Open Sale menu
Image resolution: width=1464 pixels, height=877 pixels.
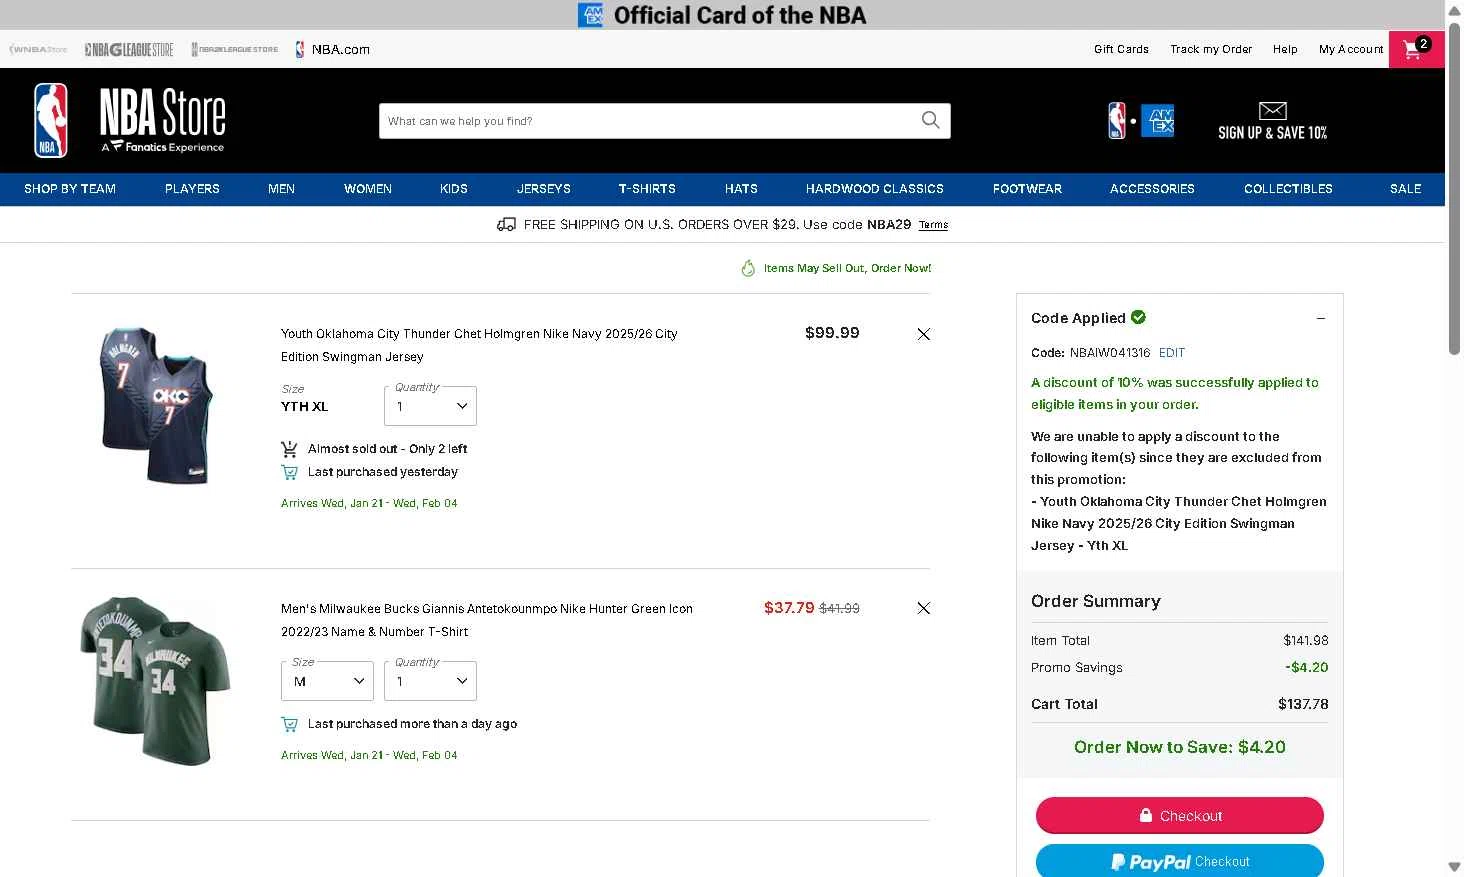[1405, 189]
